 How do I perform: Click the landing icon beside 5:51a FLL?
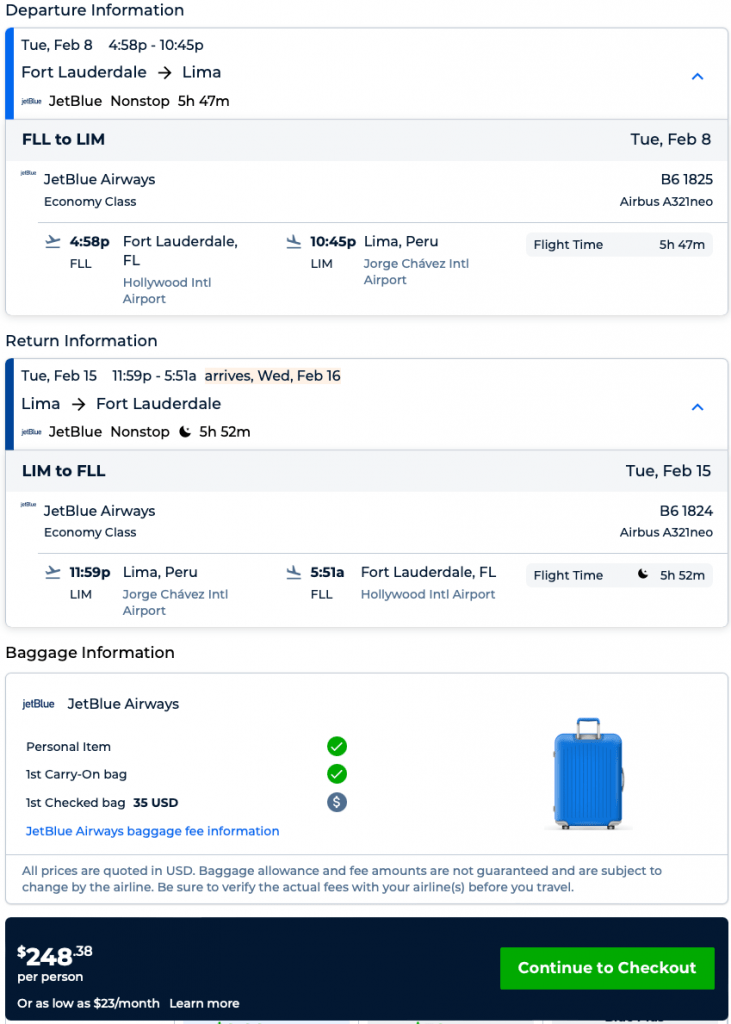point(292,572)
